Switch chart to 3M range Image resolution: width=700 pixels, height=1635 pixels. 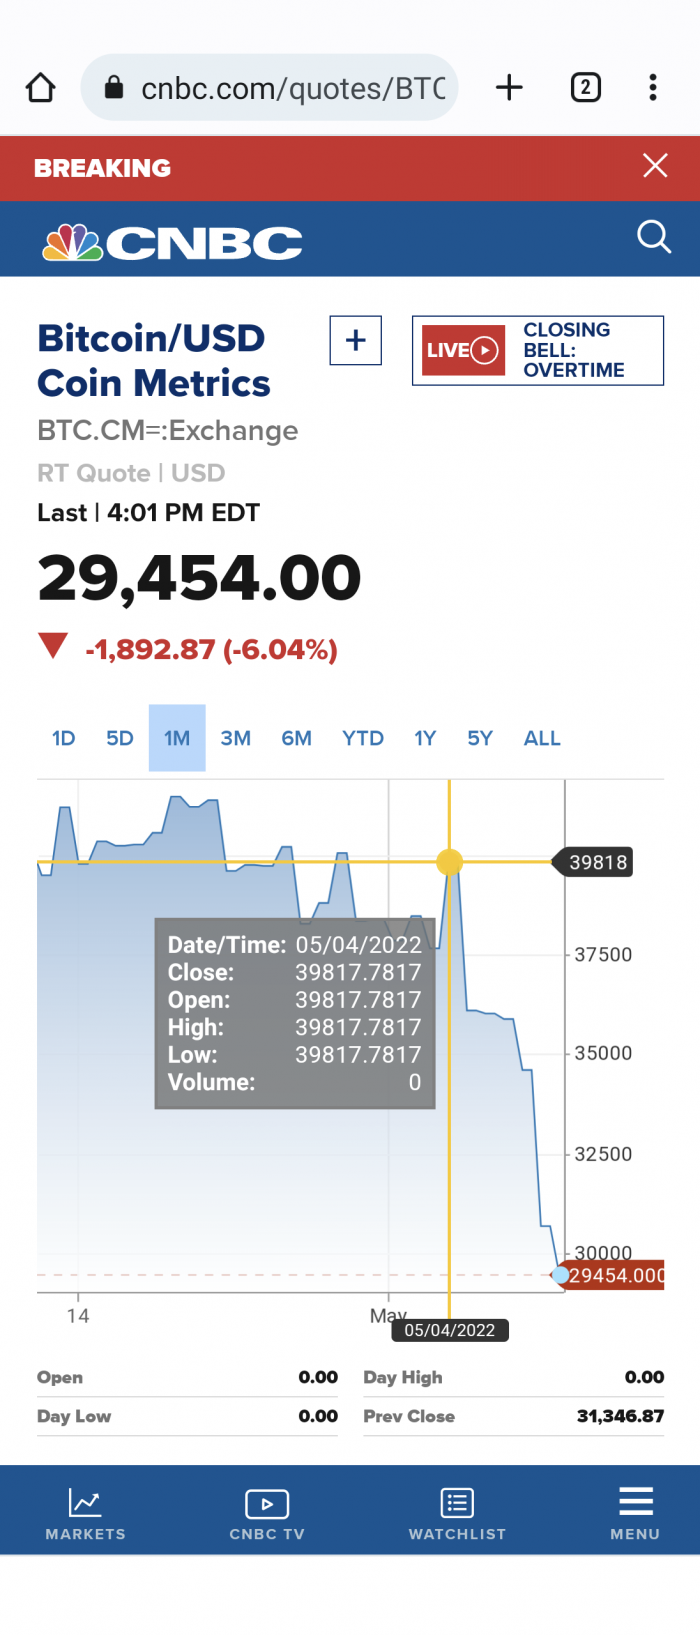236,738
